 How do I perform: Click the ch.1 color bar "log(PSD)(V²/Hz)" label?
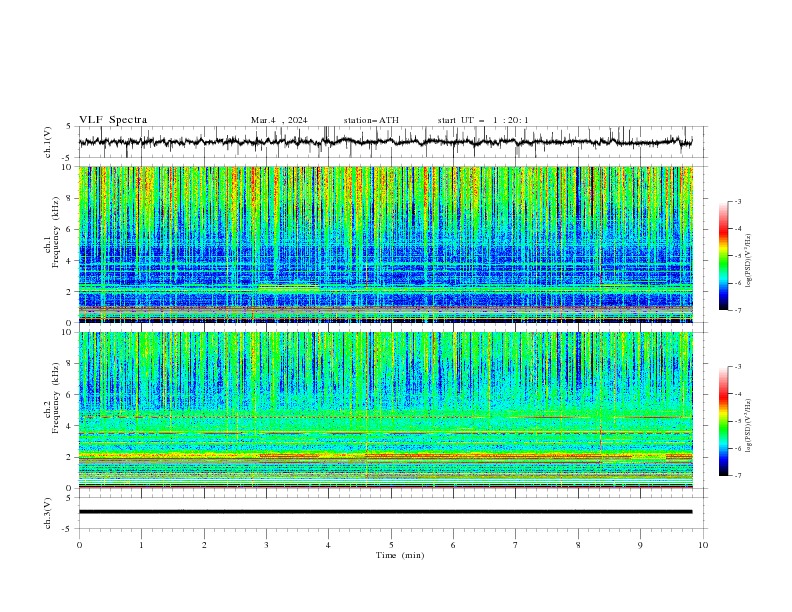(x=749, y=261)
